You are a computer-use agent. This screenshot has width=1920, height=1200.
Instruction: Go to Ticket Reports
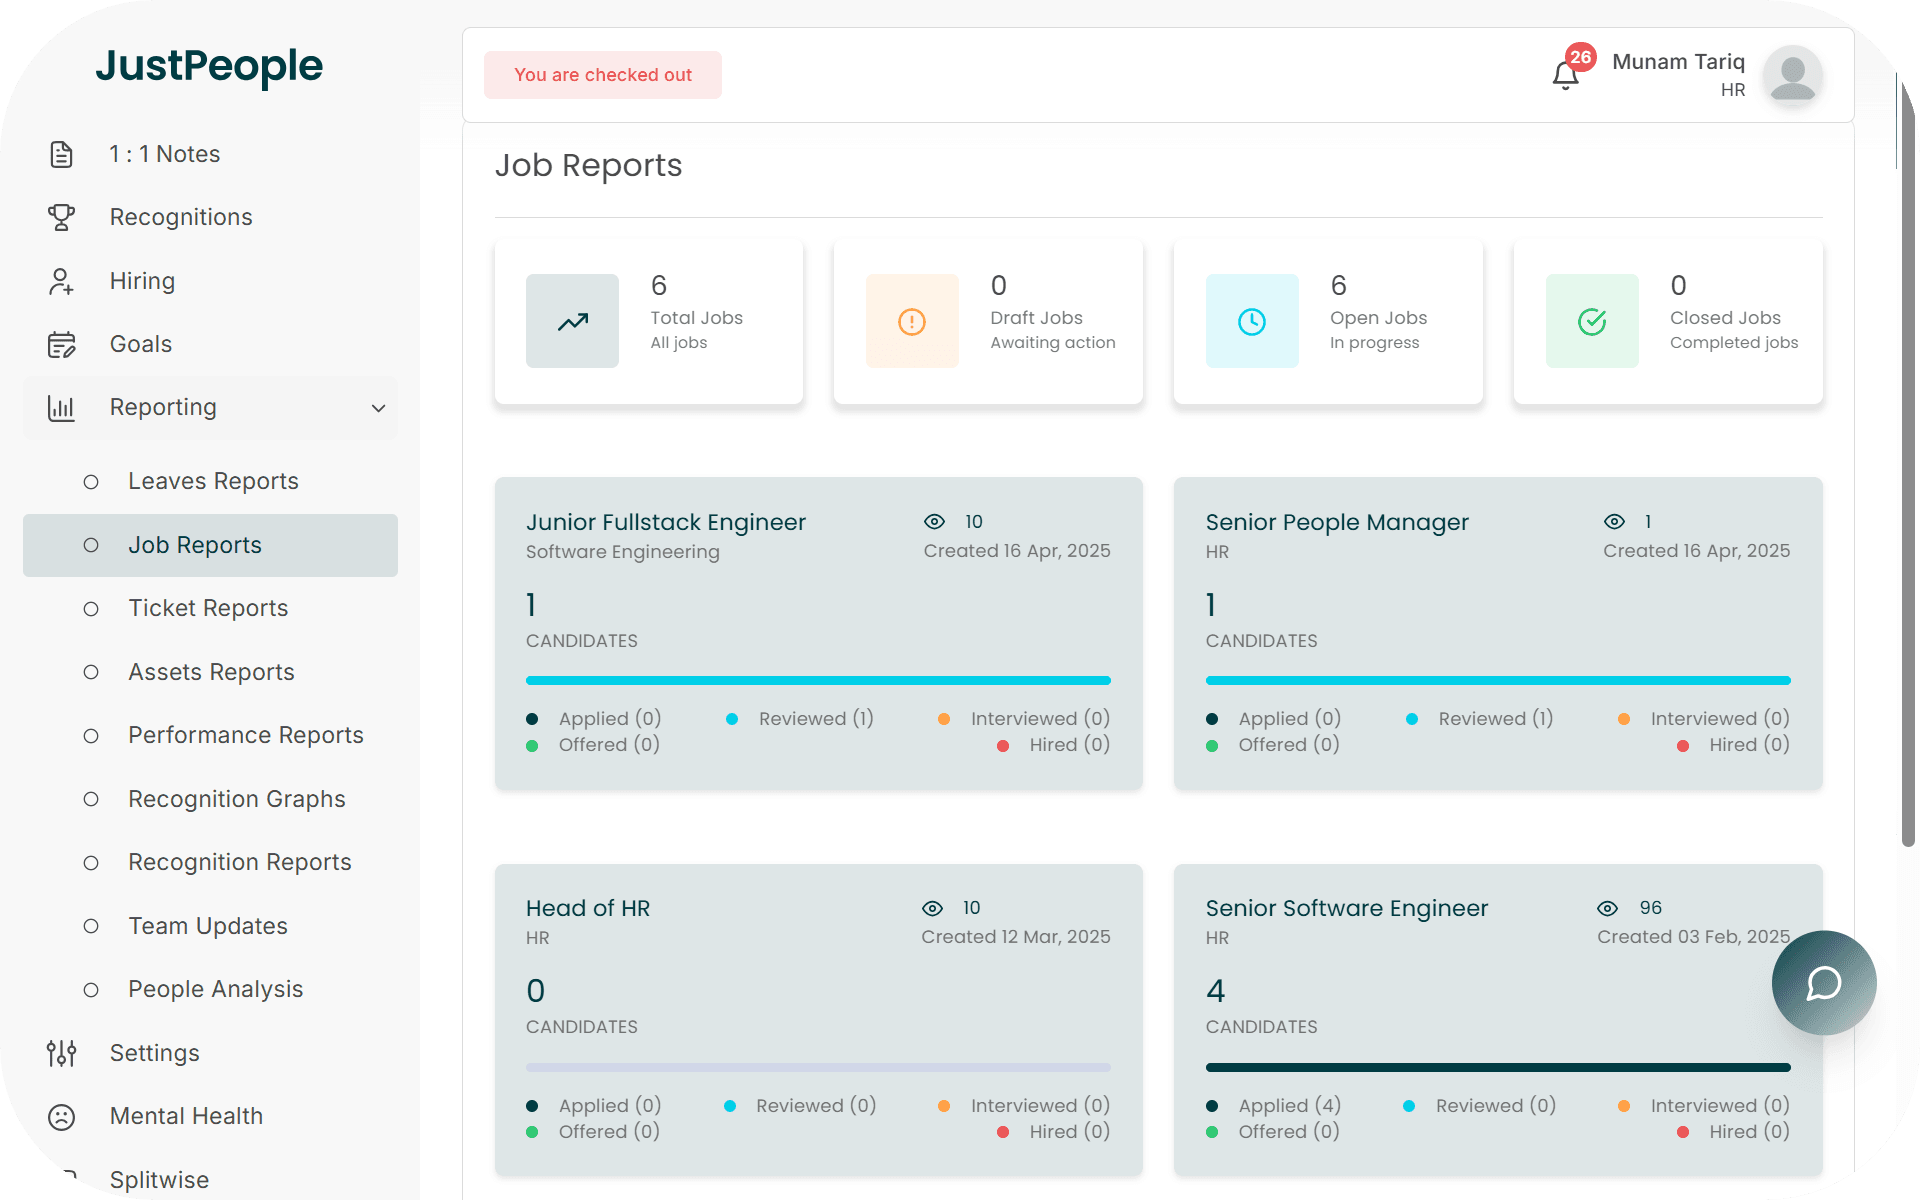tap(208, 608)
